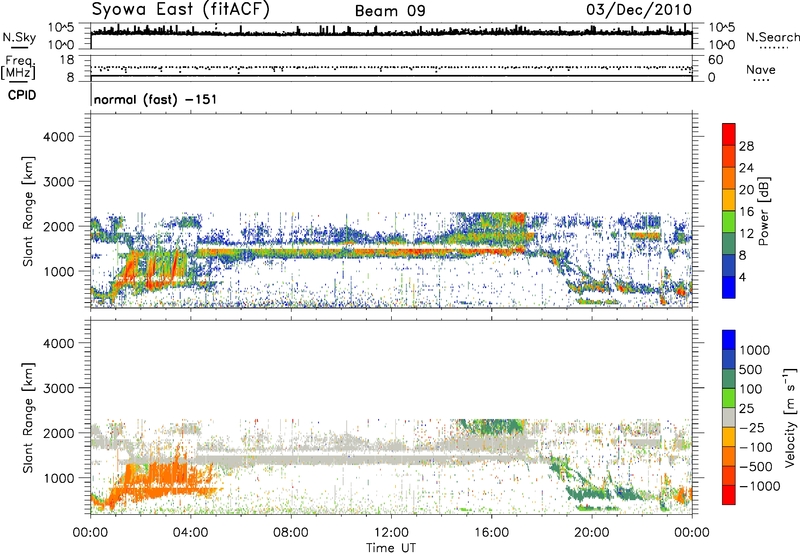Screen dimensions: 800x554
Task: Click the "16" label on the power colorbar
Action: coord(746,212)
